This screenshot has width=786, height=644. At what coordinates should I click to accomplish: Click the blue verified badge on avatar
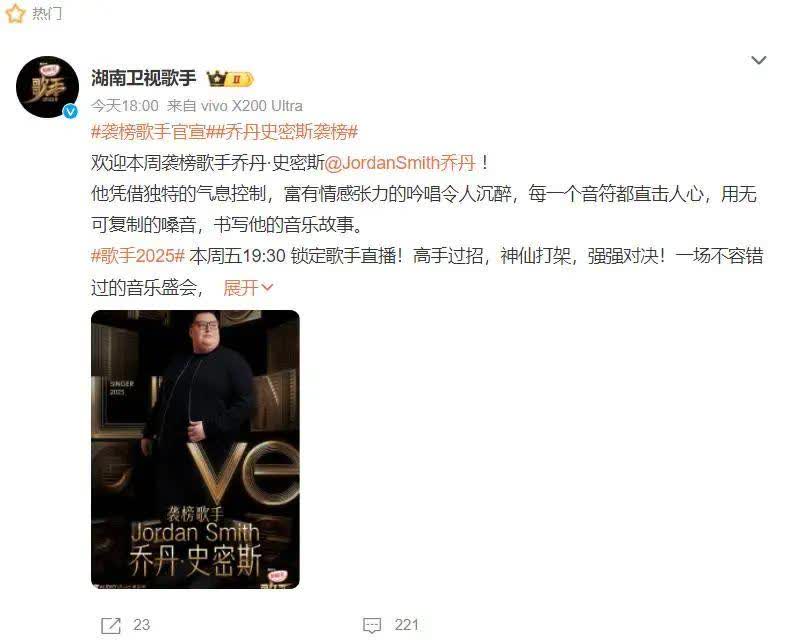(70, 111)
